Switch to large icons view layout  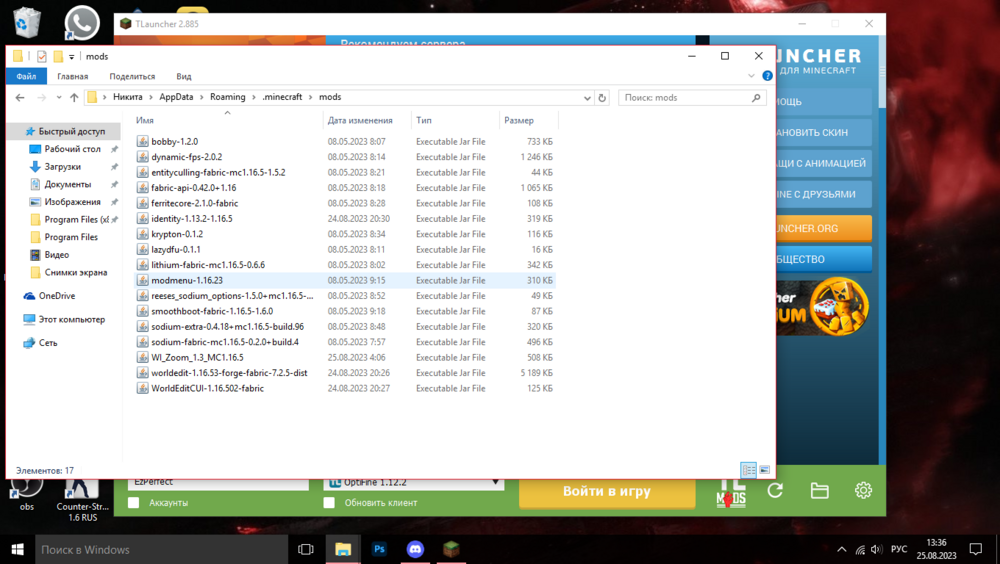(x=765, y=470)
